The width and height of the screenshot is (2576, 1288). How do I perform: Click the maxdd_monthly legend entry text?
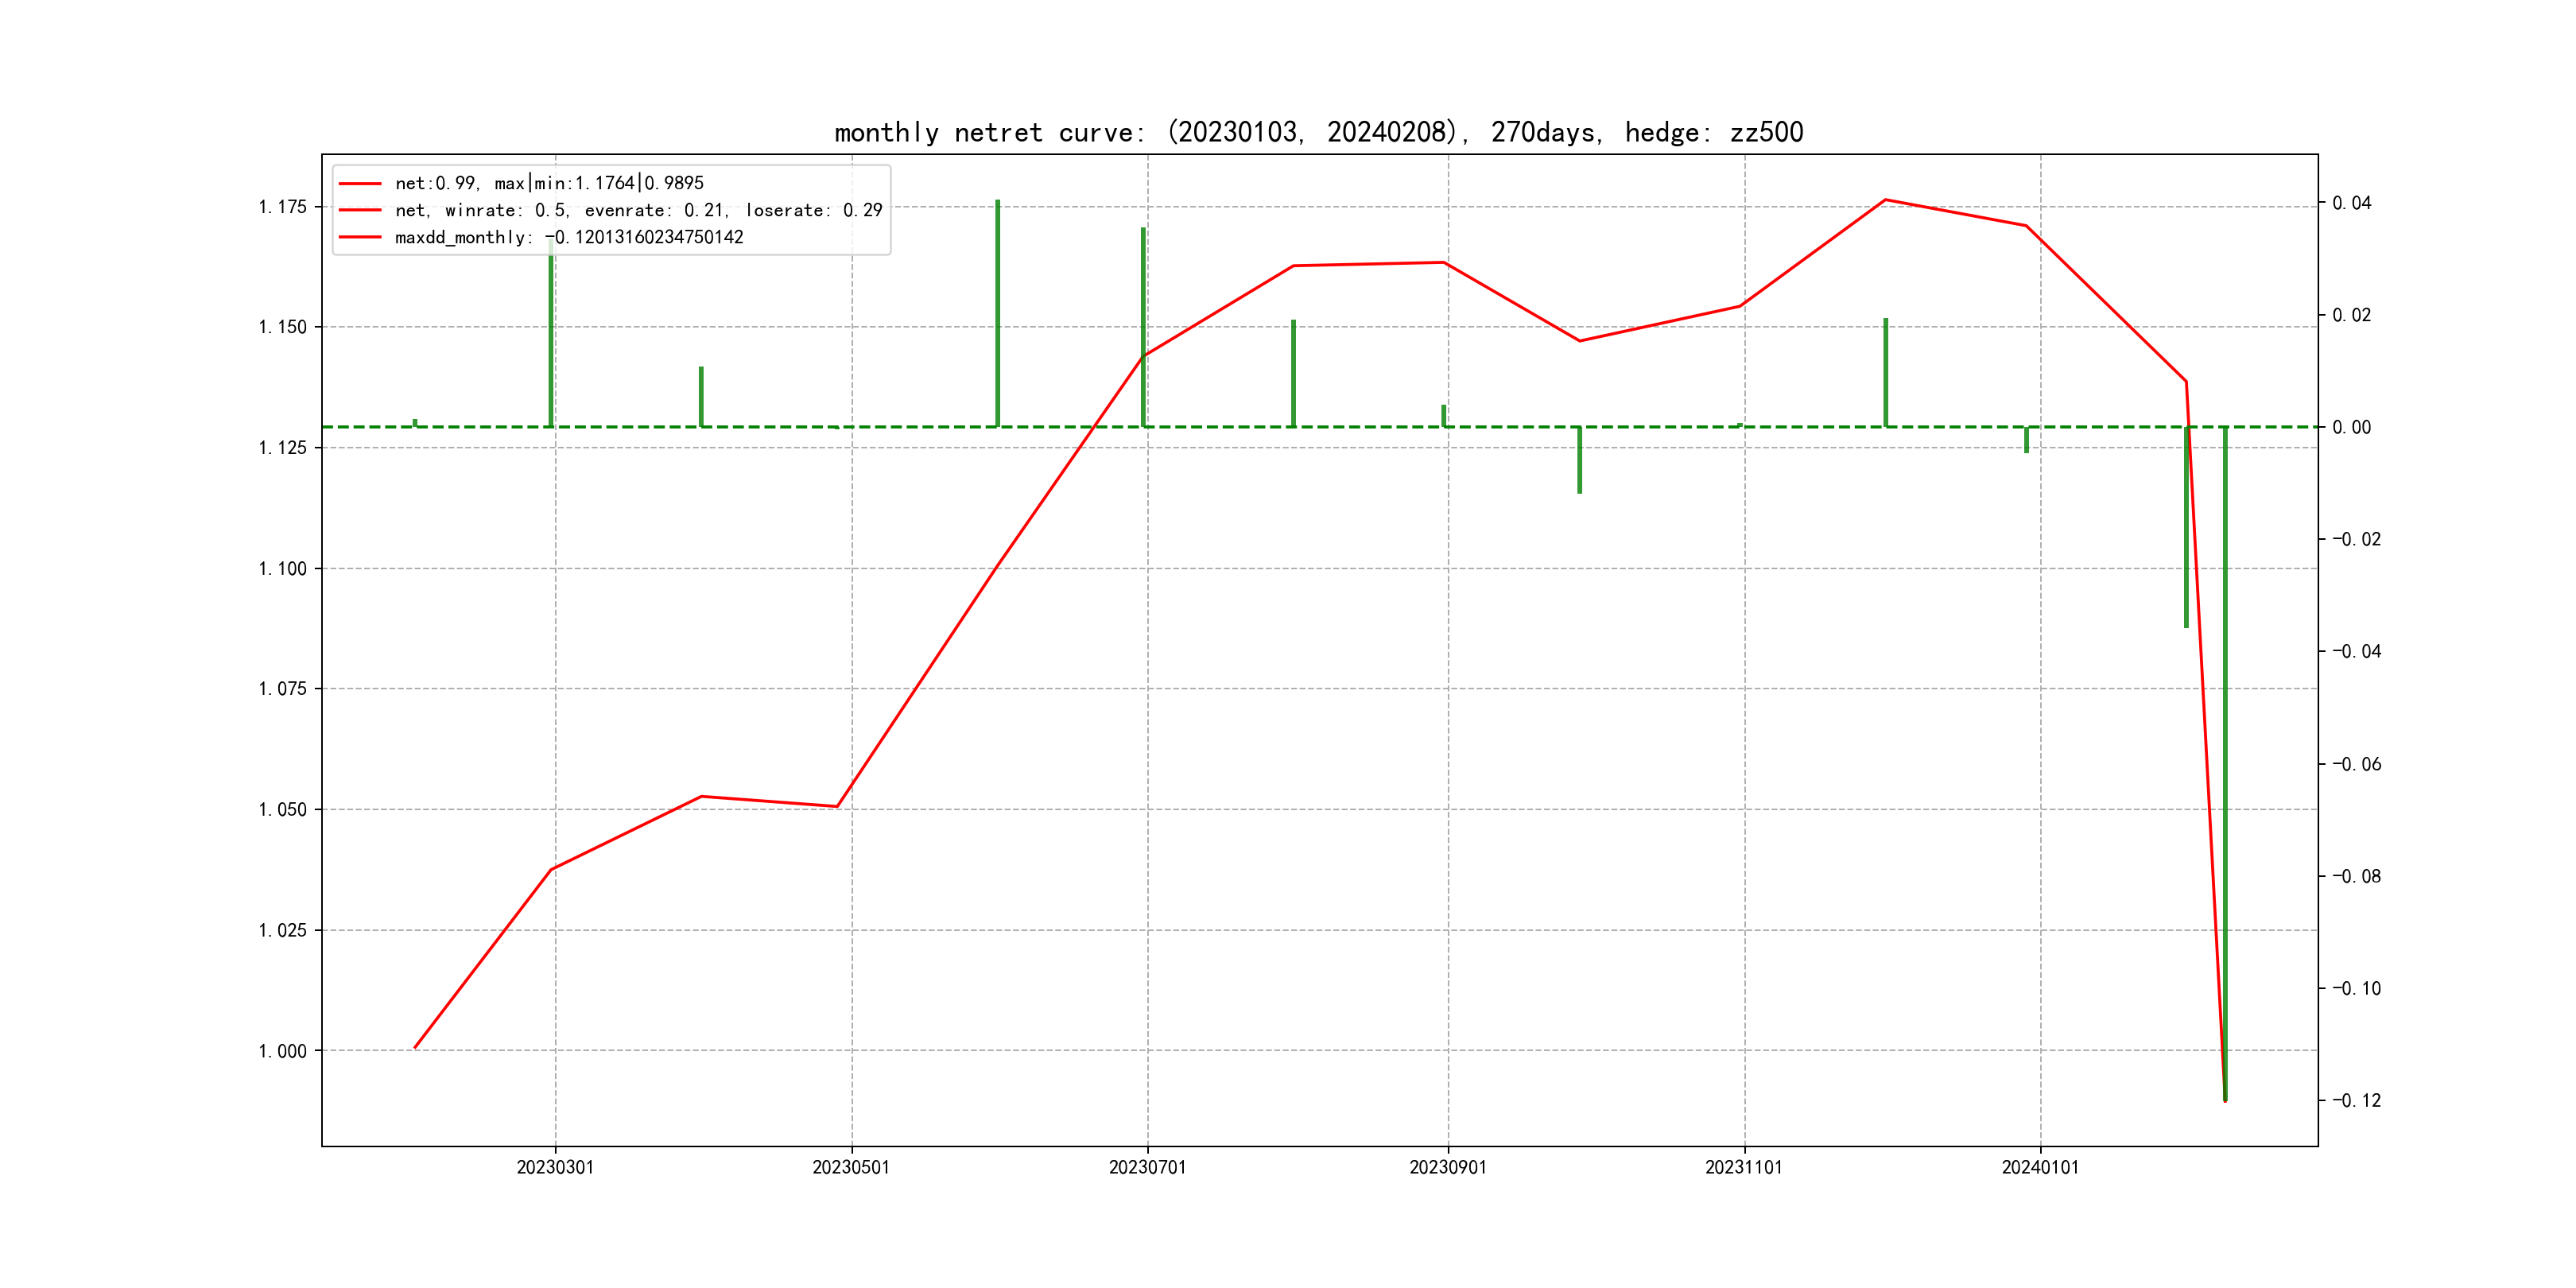tap(569, 237)
